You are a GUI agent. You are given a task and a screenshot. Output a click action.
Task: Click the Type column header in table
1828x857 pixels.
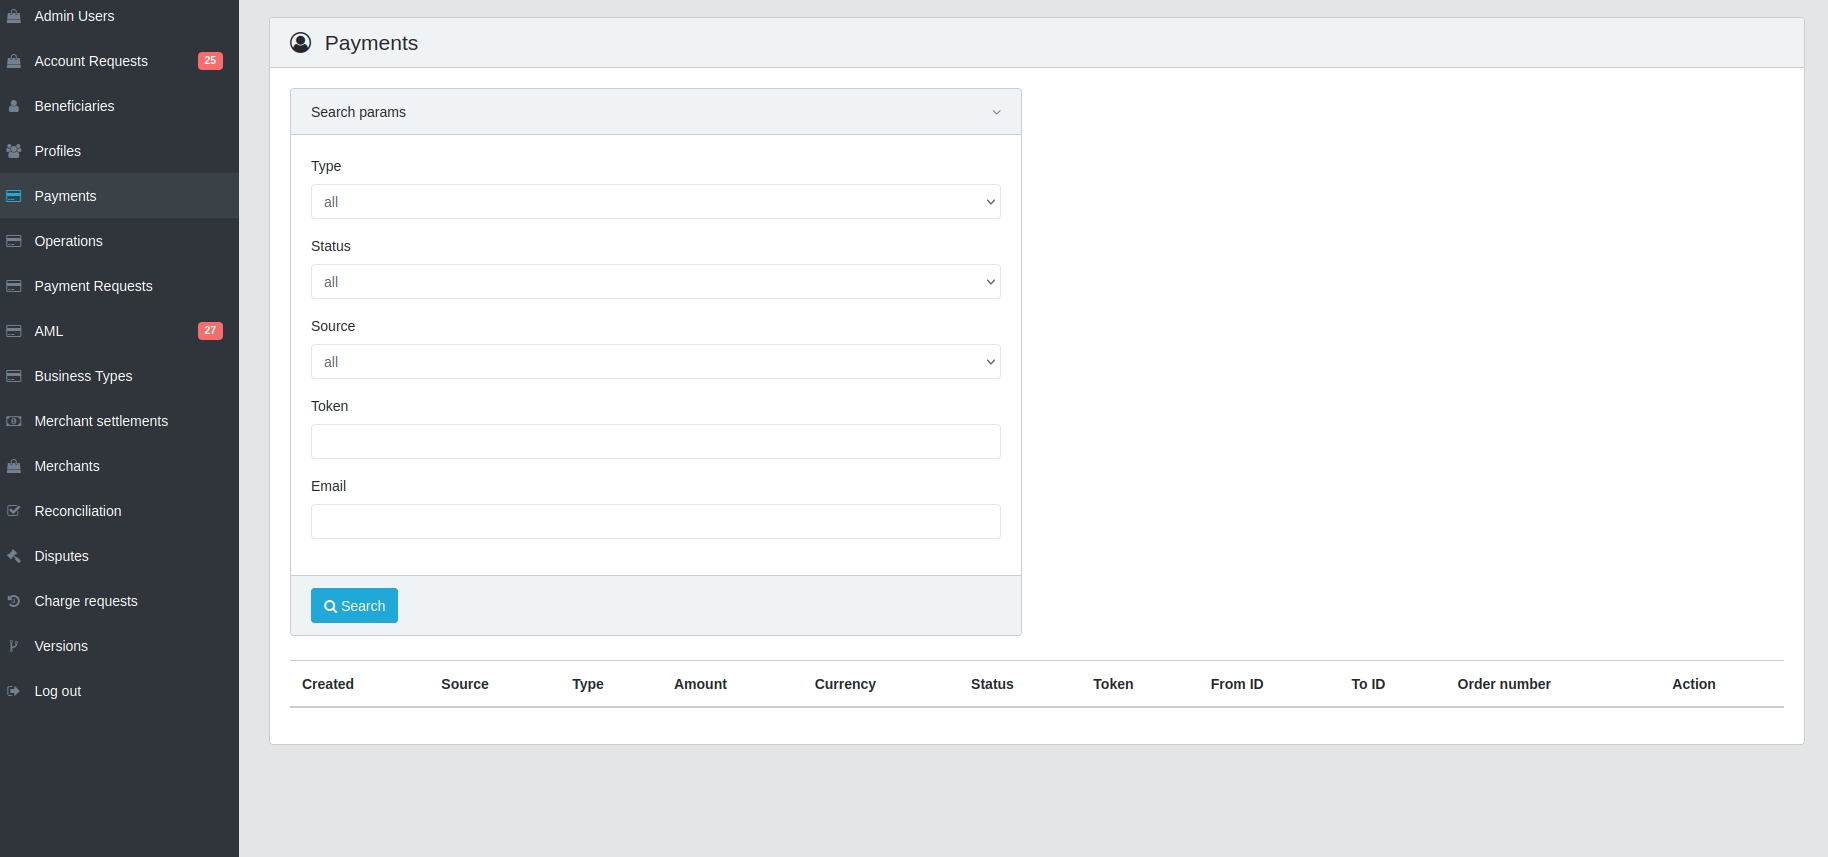tap(588, 684)
